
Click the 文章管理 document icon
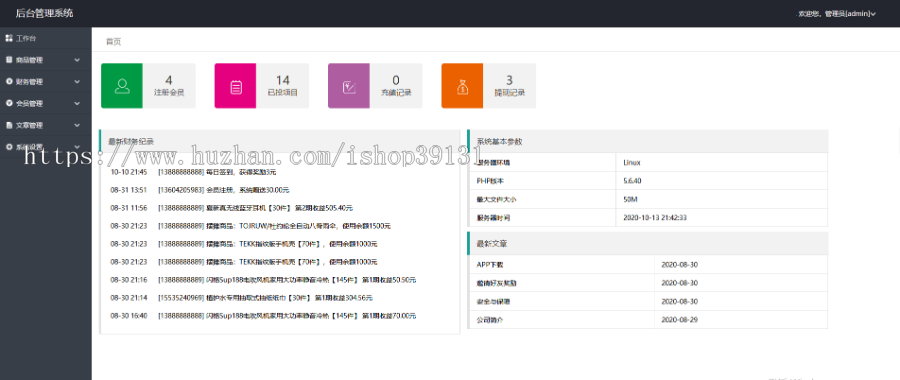9,125
